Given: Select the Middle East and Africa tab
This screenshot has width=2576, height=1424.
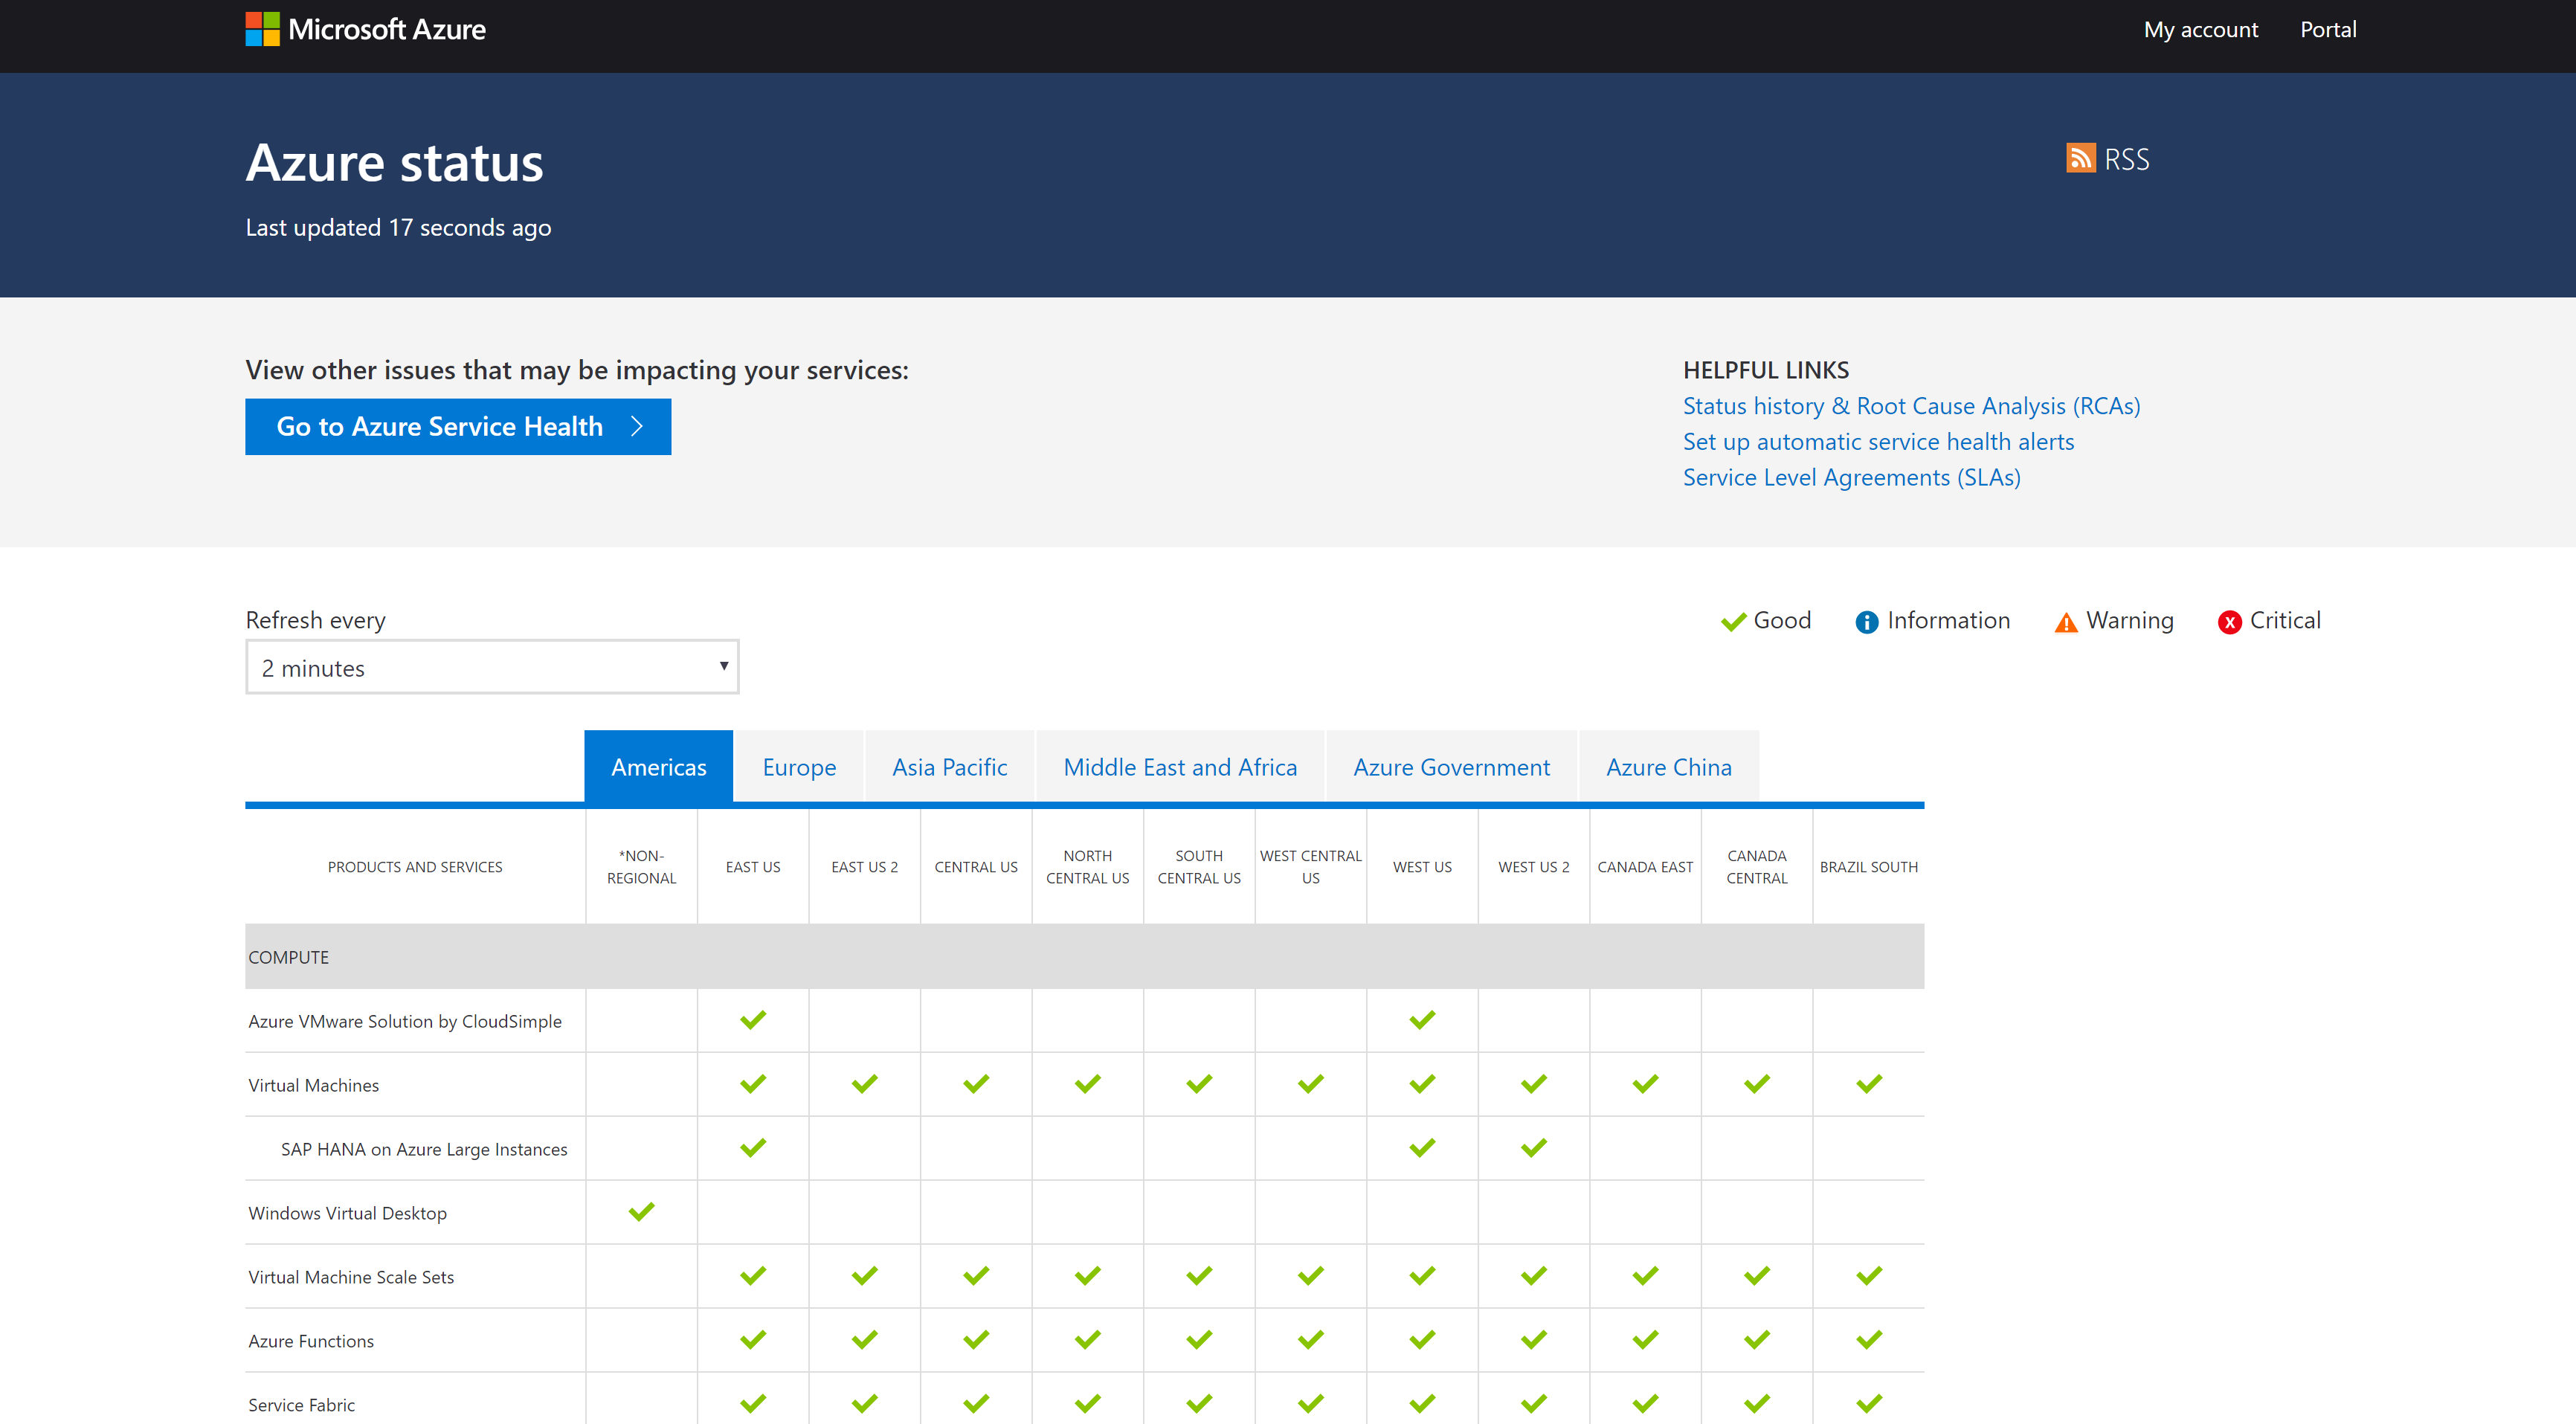Looking at the screenshot, I should [1180, 767].
